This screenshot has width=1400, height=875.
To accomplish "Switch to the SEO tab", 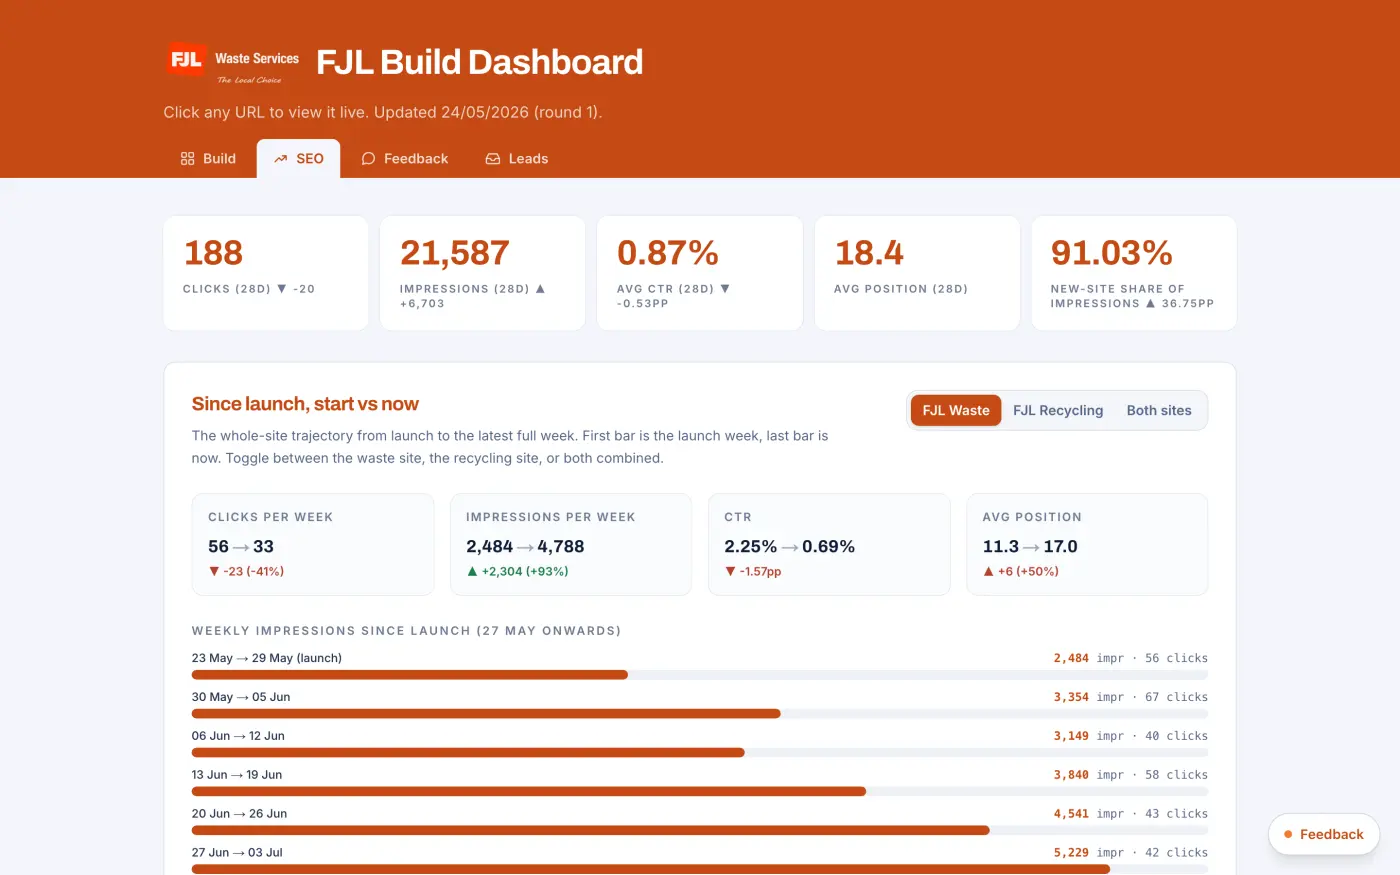I will coord(298,159).
